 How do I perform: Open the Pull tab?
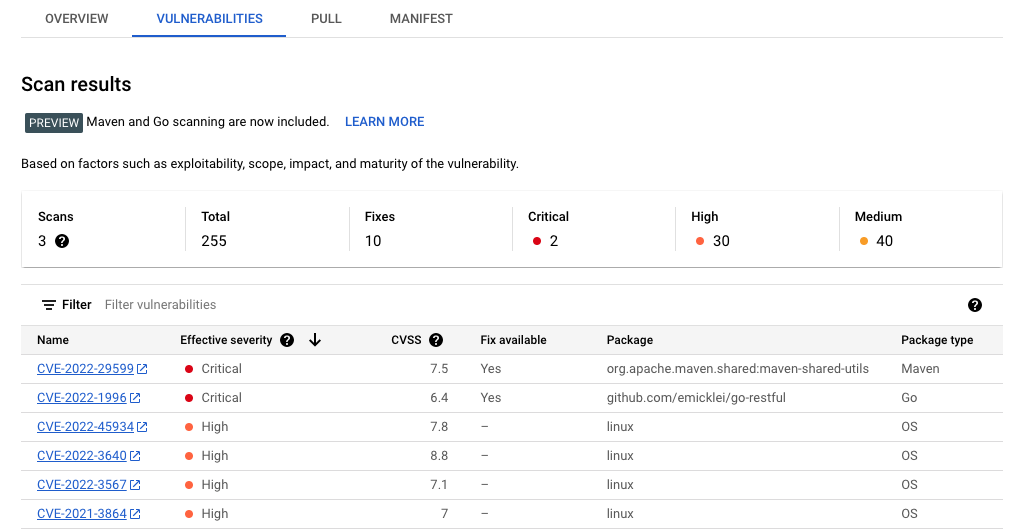pos(326,19)
